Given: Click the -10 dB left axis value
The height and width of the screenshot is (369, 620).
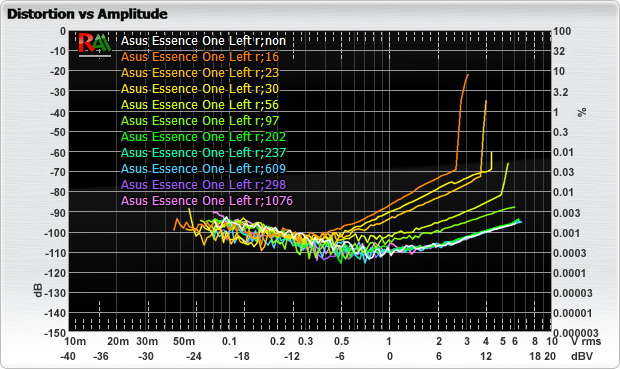Looking at the screenshot, I should [58, 51].
